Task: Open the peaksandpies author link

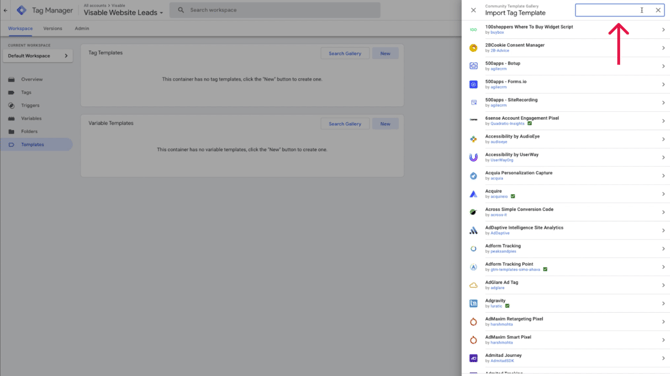Action: (x=503, y=251)
